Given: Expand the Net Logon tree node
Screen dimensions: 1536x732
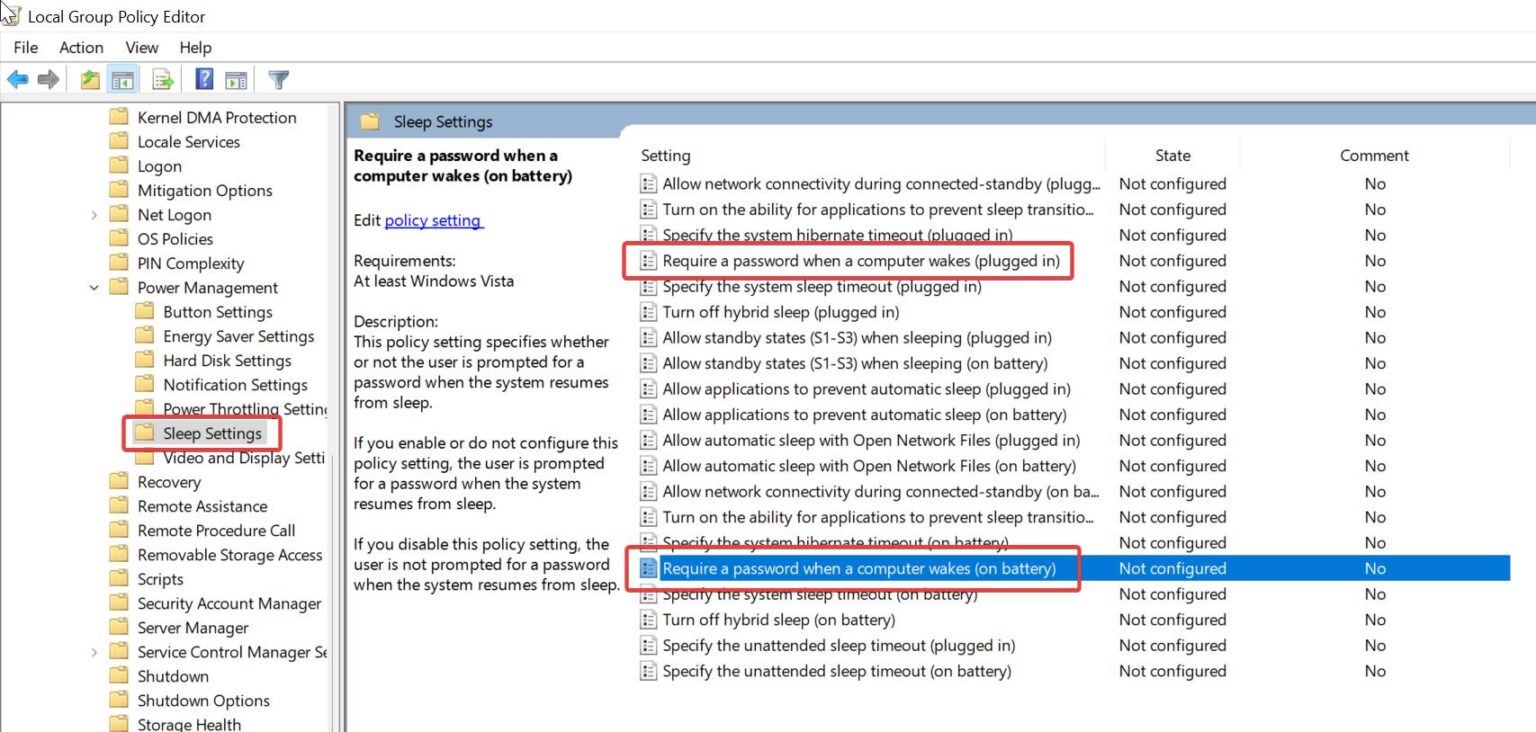Looking at the screenshot, I should (93, 214).
